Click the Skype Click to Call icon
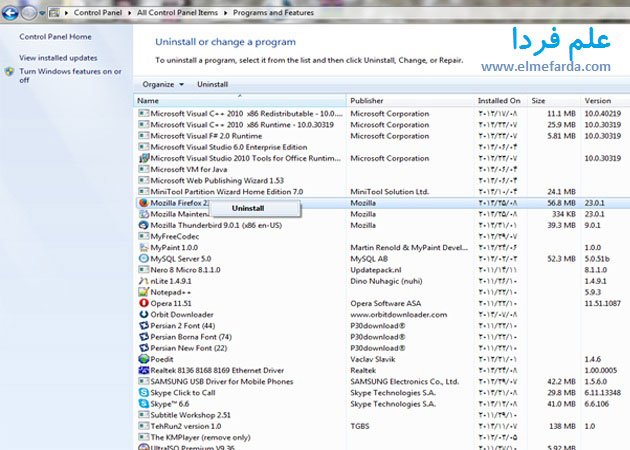The height and width of the screenshot is (450, 630). [x=143, y=393]
